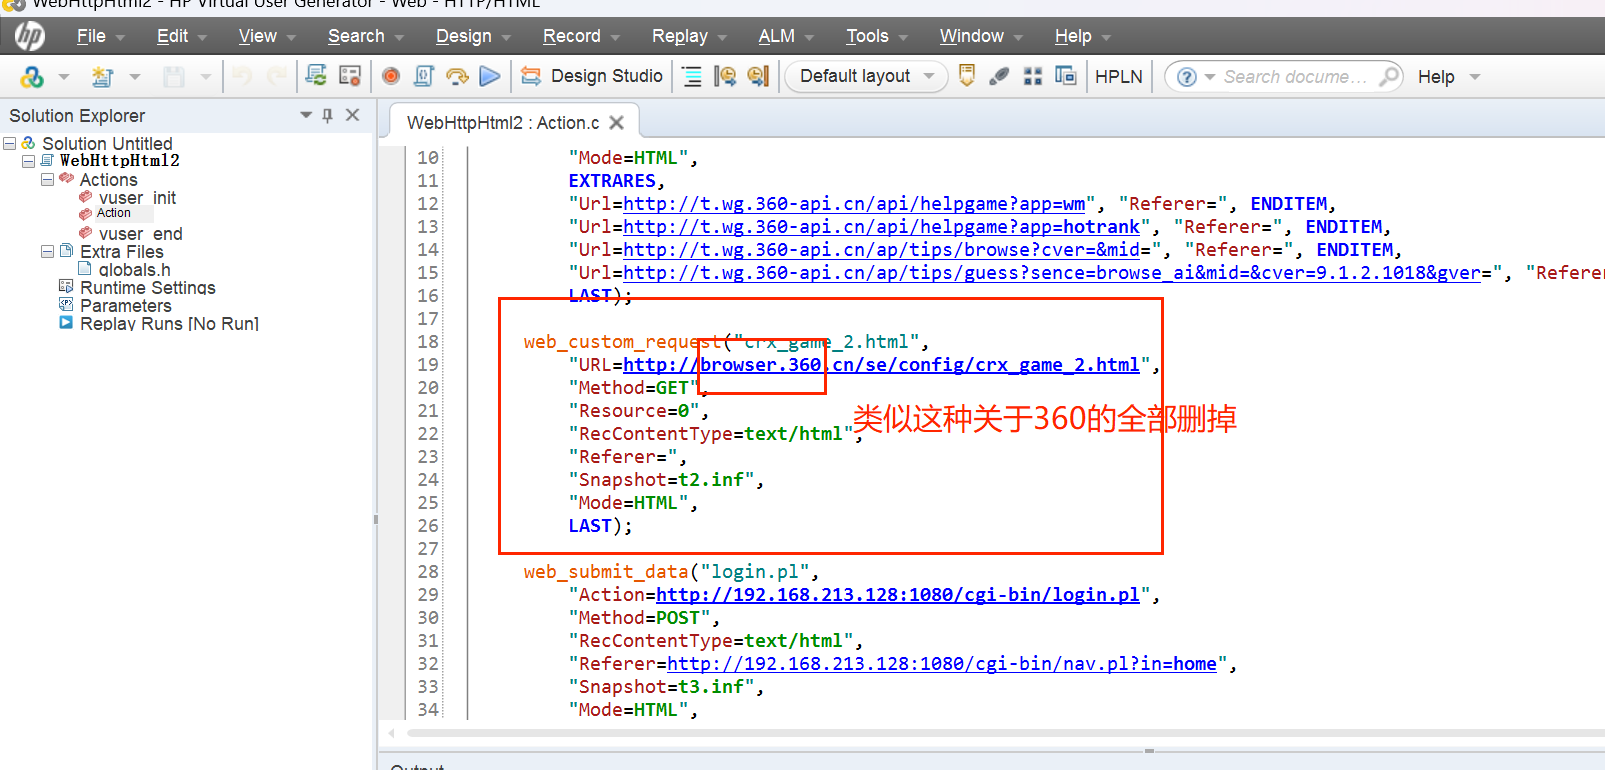
Task: Open Solution Explorer panel options arrow
Action: tap(306, 115)
